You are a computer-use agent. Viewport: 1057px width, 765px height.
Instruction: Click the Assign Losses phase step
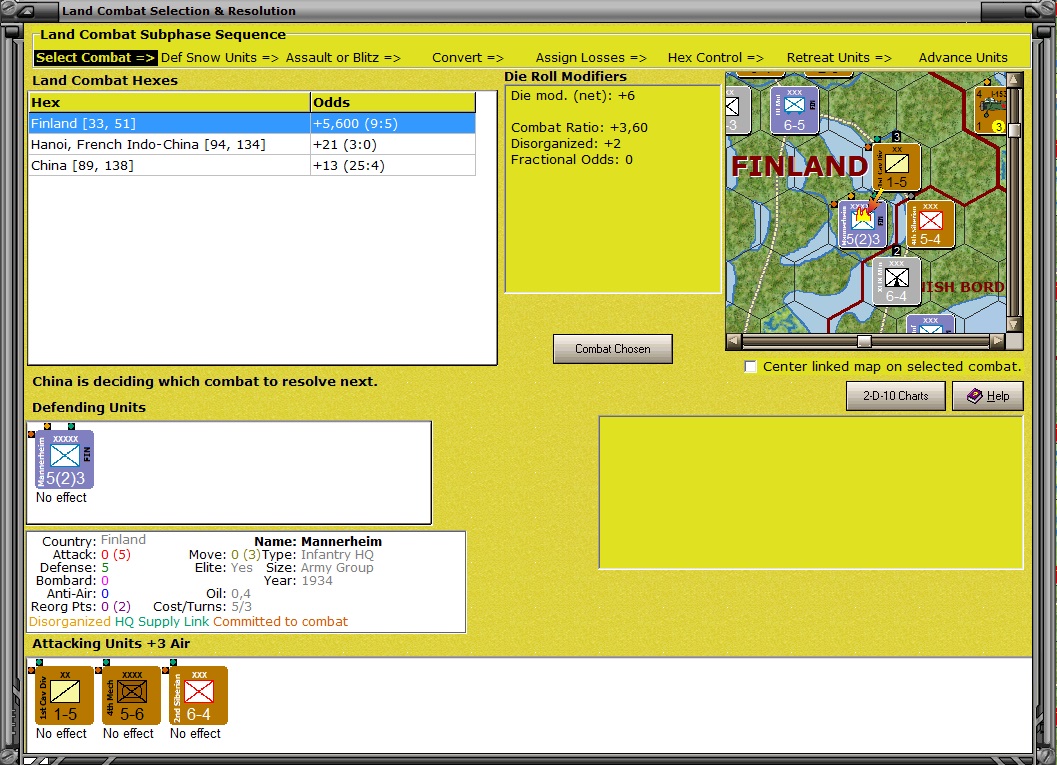click(591, 58)
